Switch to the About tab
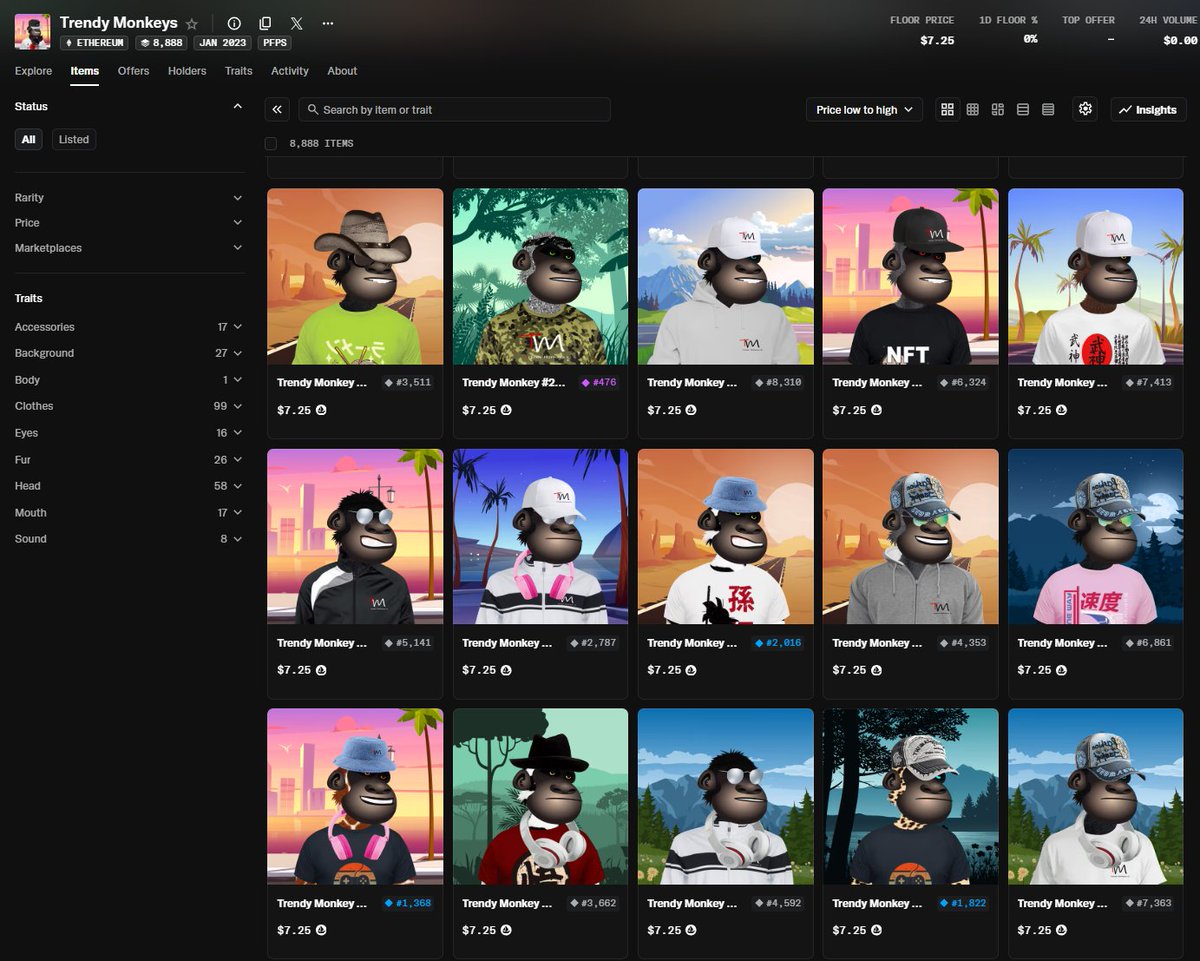 [x=342, y=71]
